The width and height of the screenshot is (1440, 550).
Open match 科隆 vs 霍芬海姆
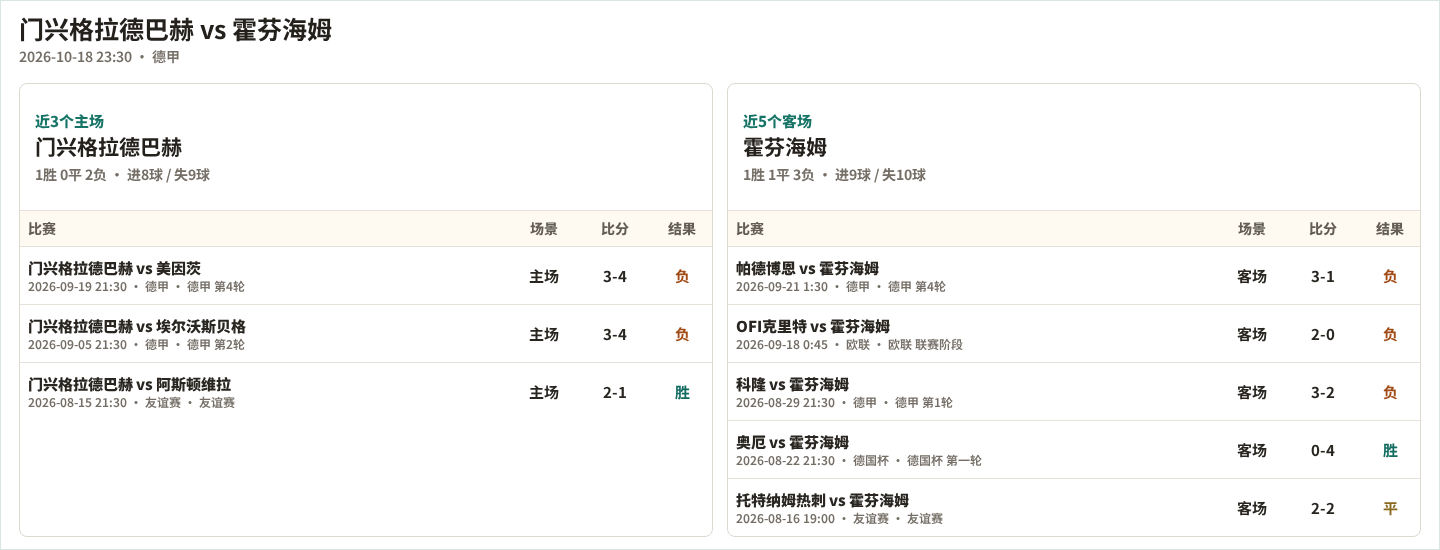pyautogui.click(x=792, y=384)
